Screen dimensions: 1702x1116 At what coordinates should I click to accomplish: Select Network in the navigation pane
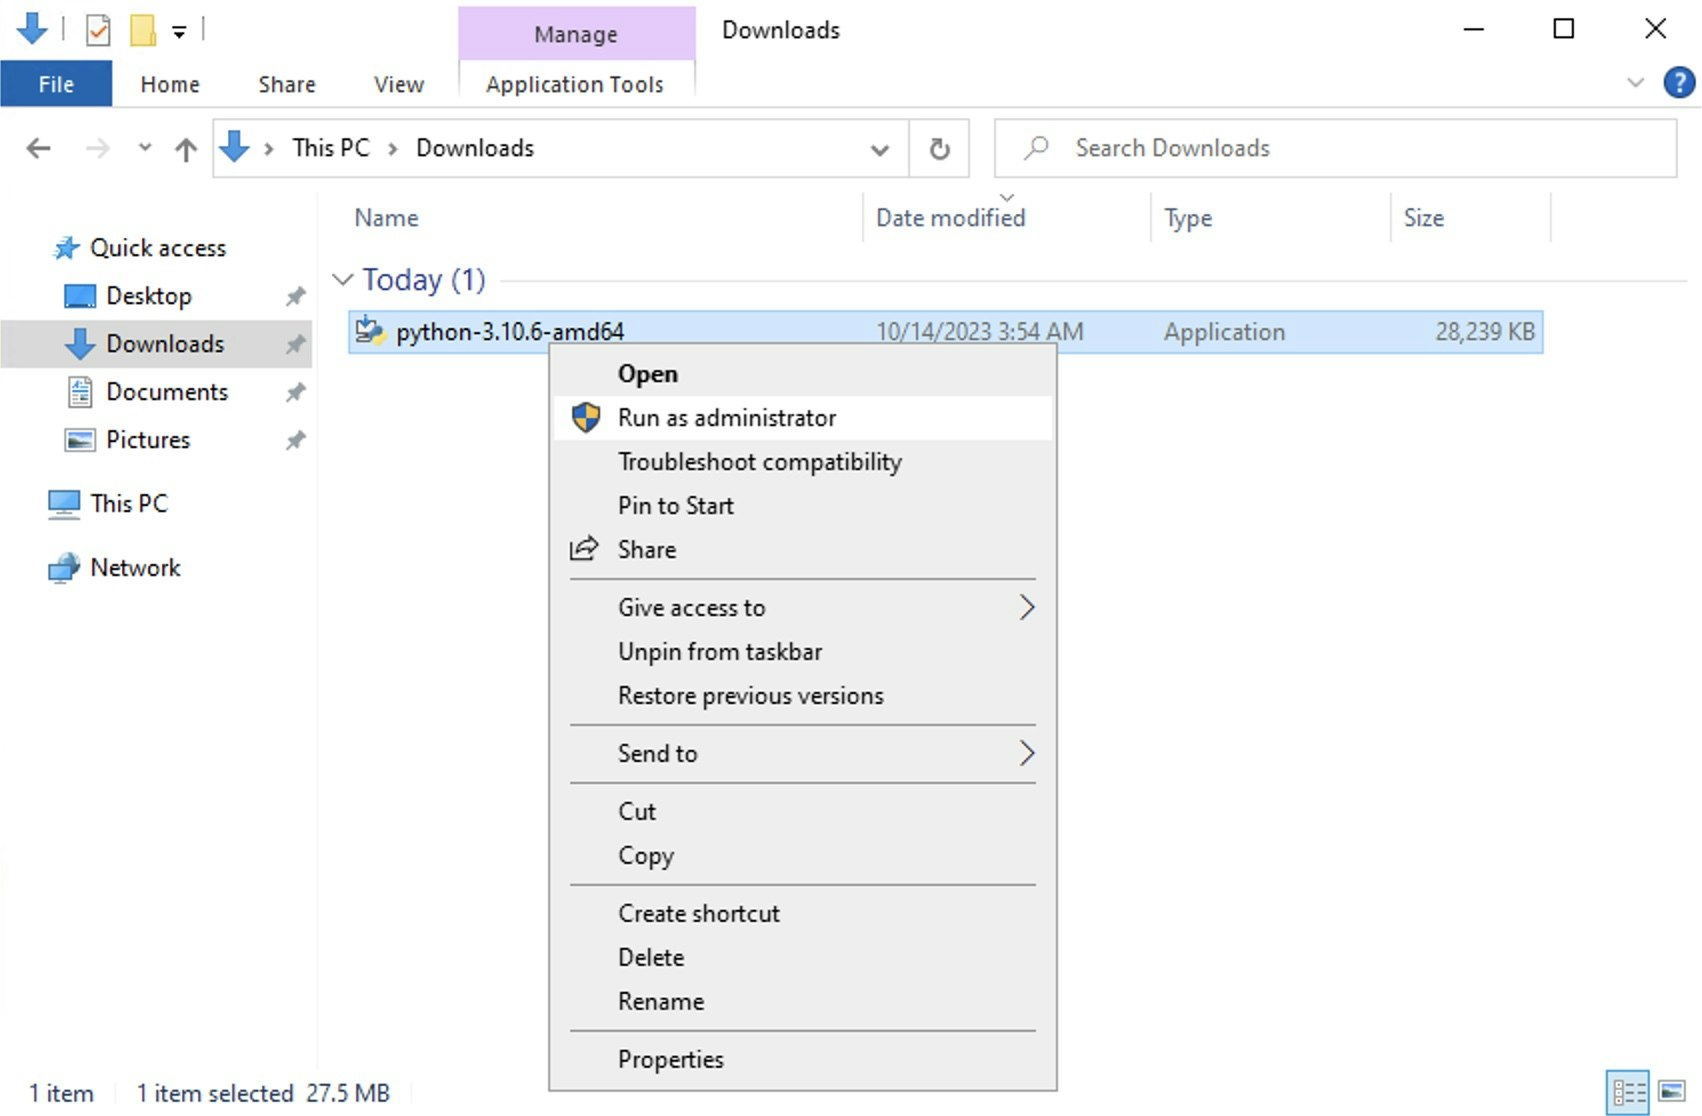pyautogui.click(x=114, y=567)
